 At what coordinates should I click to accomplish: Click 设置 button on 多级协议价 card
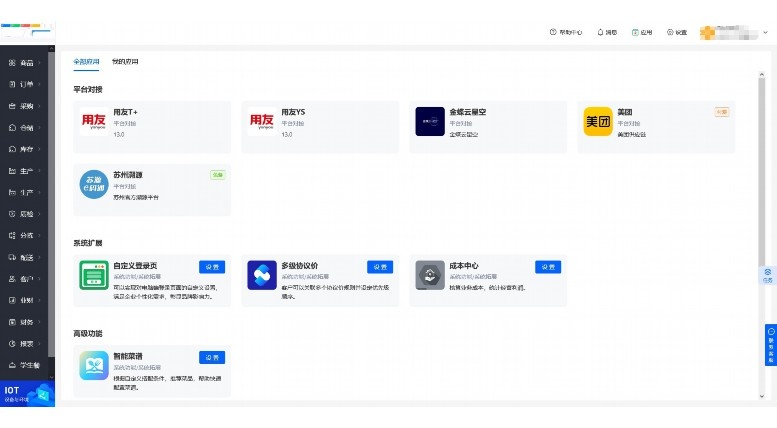click(380, 267)
